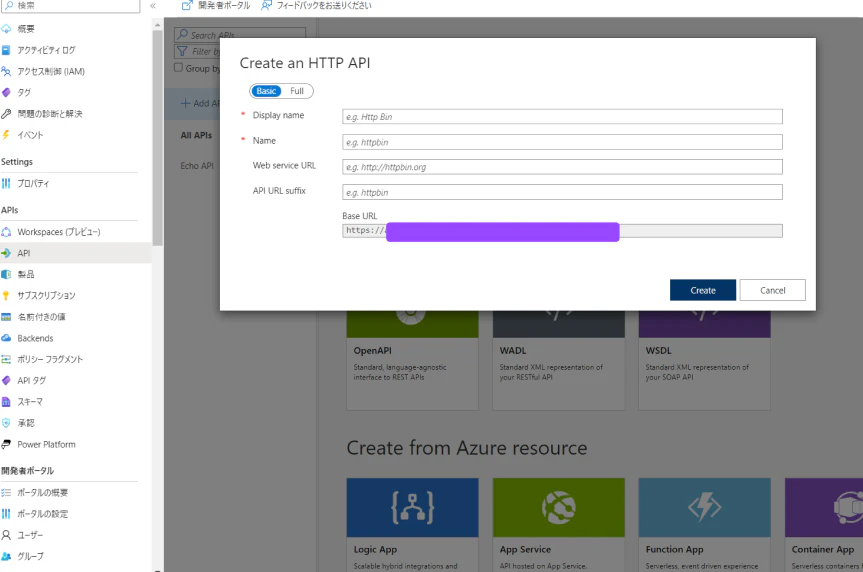
Task: Open the スキーマ icon
Action: click(6, 402)
